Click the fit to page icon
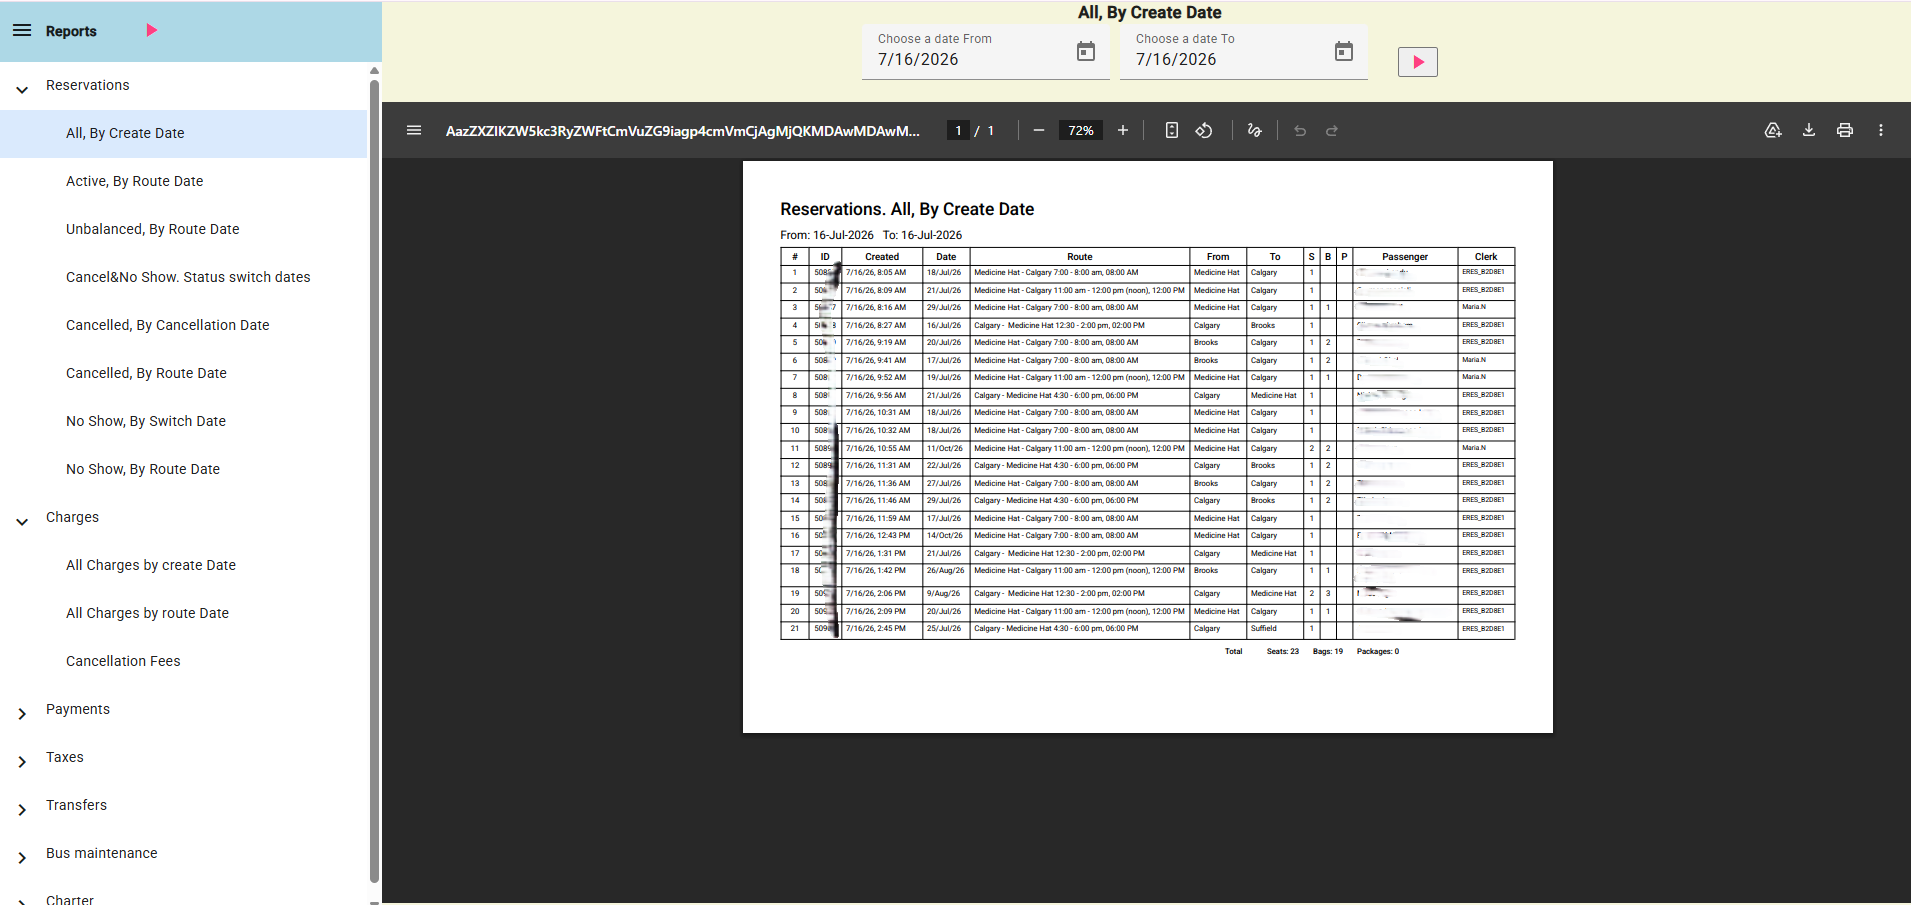The height and width of the screenshot is (905, 1911). (1172, 130)
